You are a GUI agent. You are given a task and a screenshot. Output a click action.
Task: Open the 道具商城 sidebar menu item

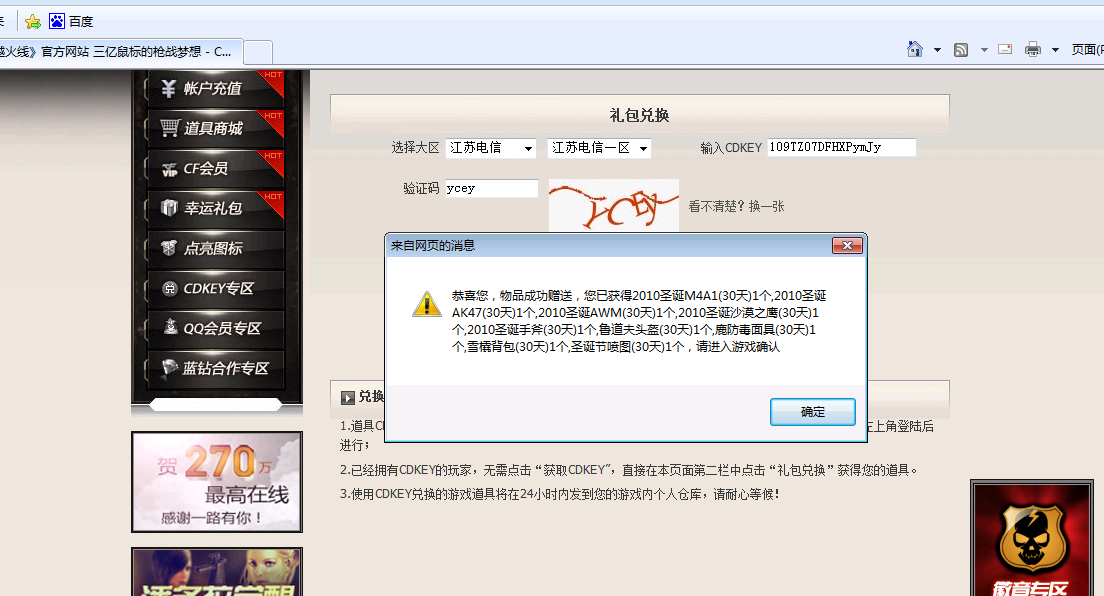[x=215, y=128]
